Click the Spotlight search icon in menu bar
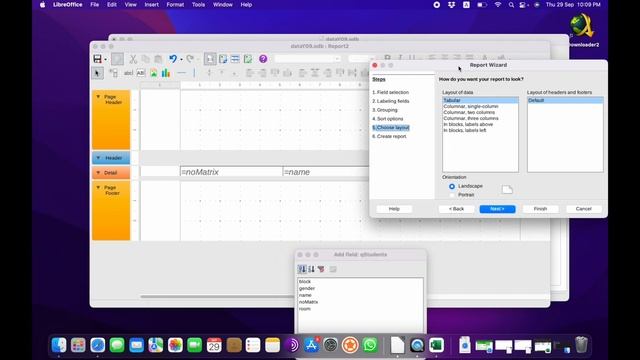 click(x=511, y=5)
